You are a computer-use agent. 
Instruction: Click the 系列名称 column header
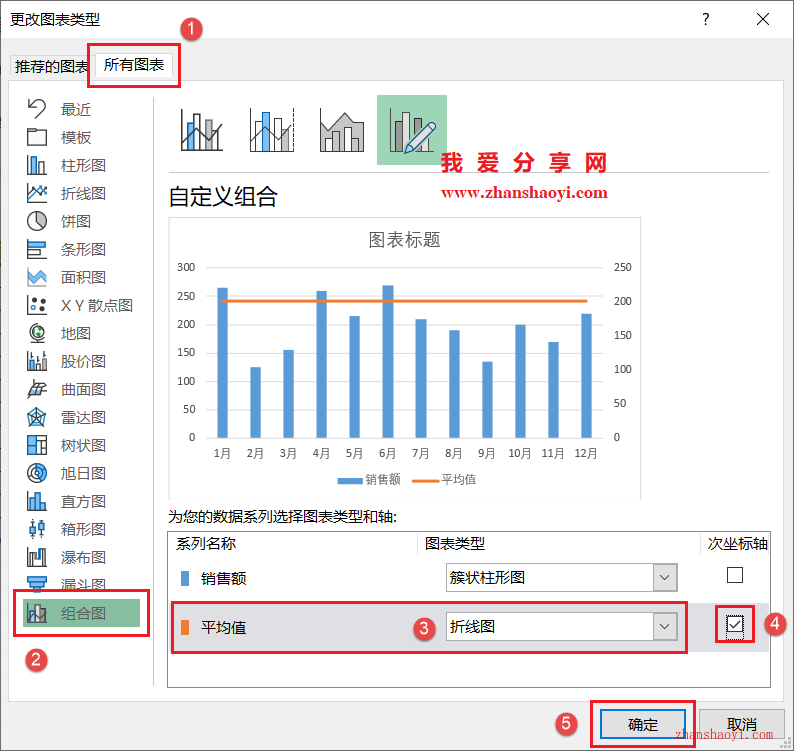click(206, 543)
